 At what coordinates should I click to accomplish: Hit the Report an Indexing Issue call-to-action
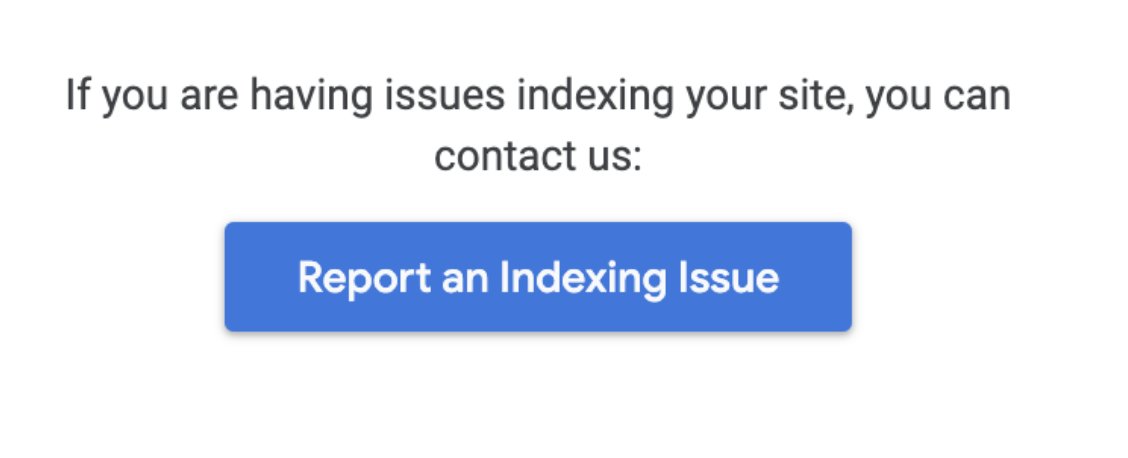point(538,277)
